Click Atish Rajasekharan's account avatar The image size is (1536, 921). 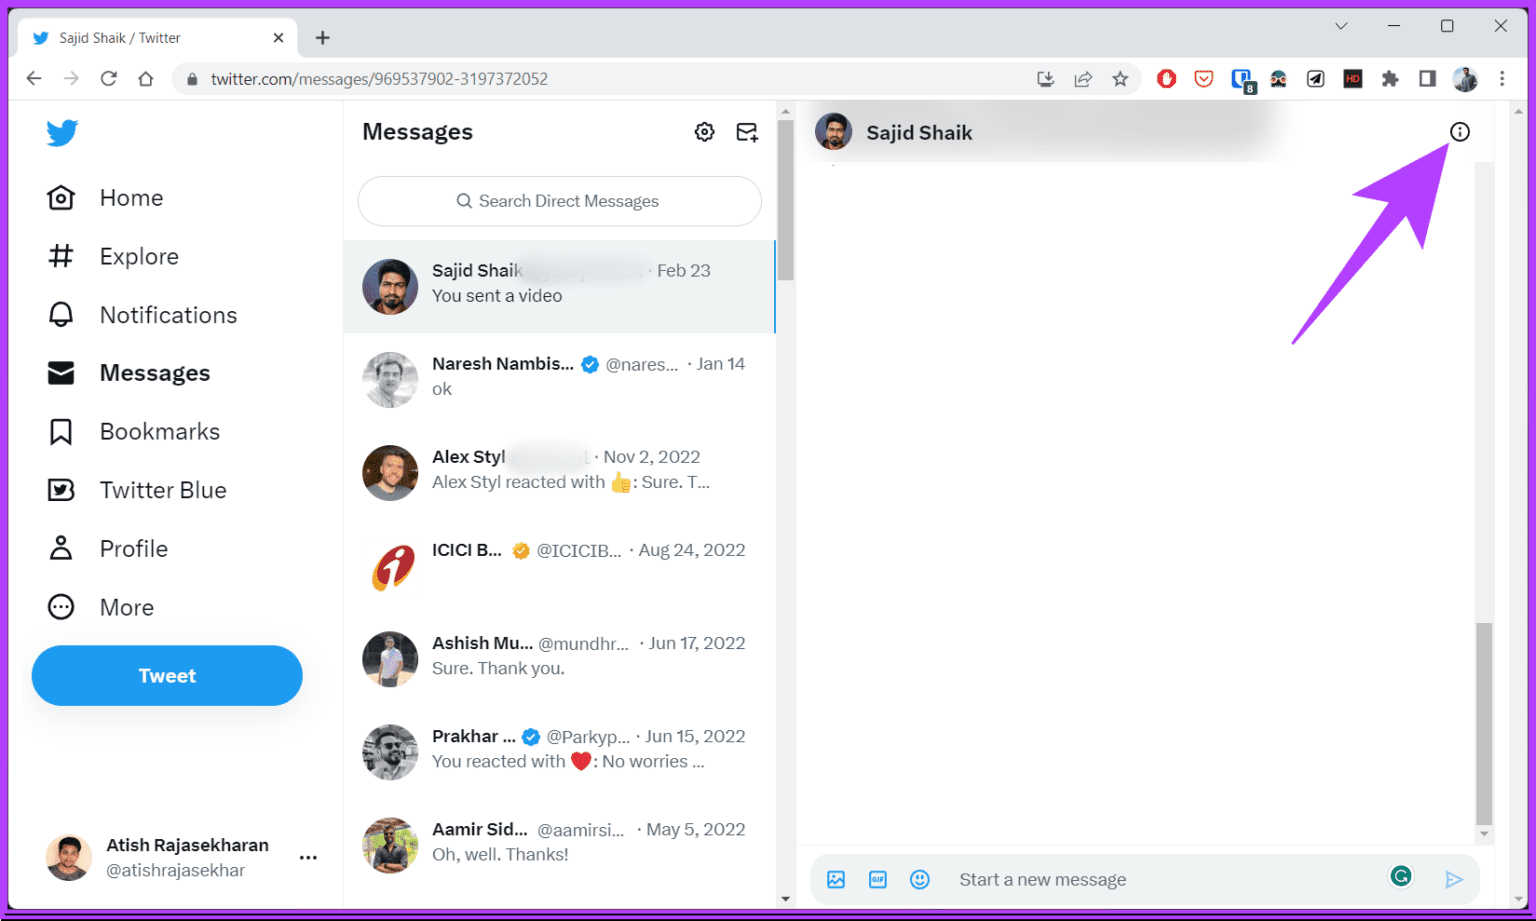pyautogui.click(x=69, y=858)
